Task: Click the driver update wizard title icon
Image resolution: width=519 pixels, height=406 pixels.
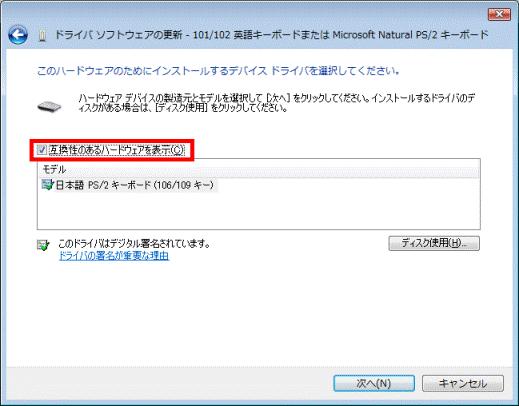Action: pos(42,36)
